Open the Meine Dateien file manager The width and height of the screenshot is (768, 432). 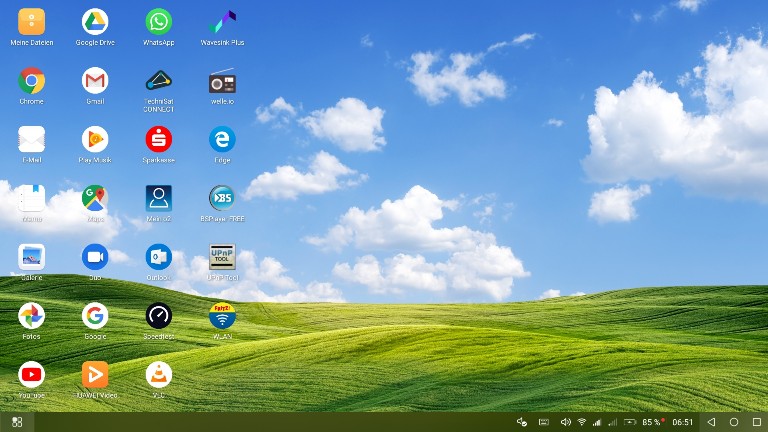pos(31,22)
